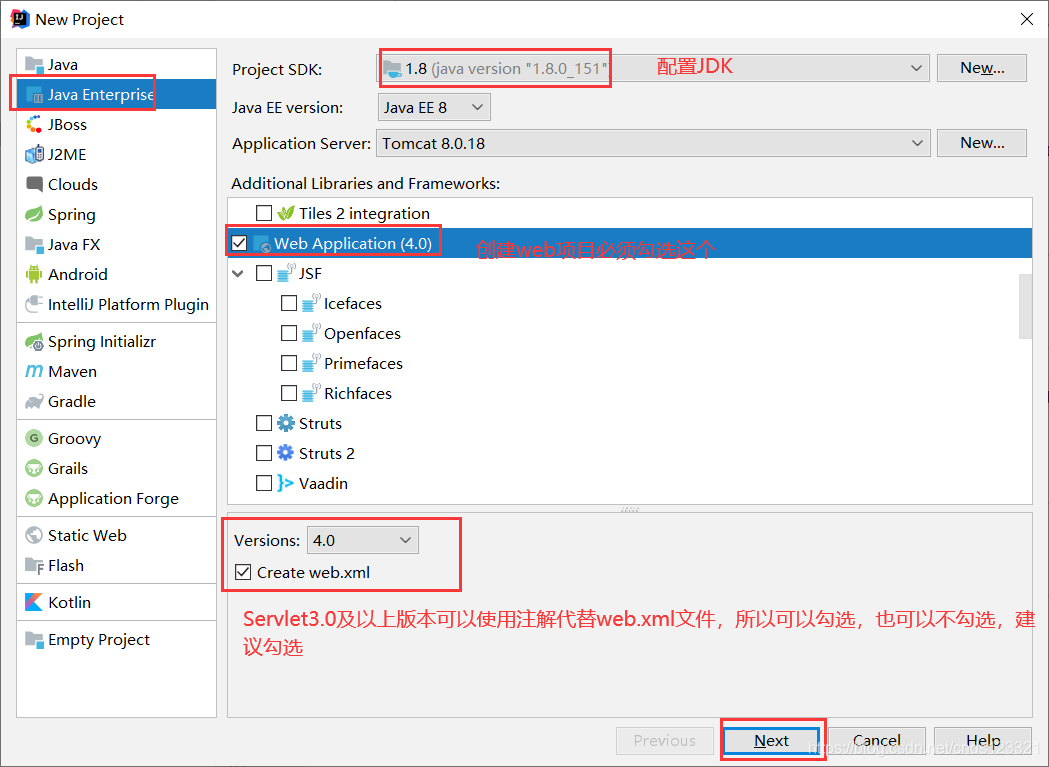1049x767 pixels.
Task: Click the Help button
Action: pos(983,740)
